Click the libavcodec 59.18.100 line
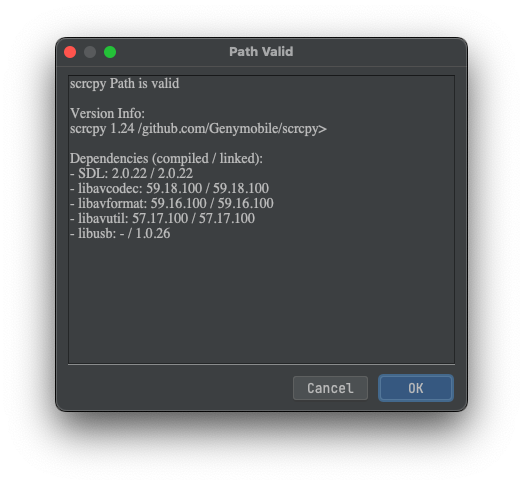Viewport: 523px width, 485px height. pyautogui.click(x=169, y=188)
